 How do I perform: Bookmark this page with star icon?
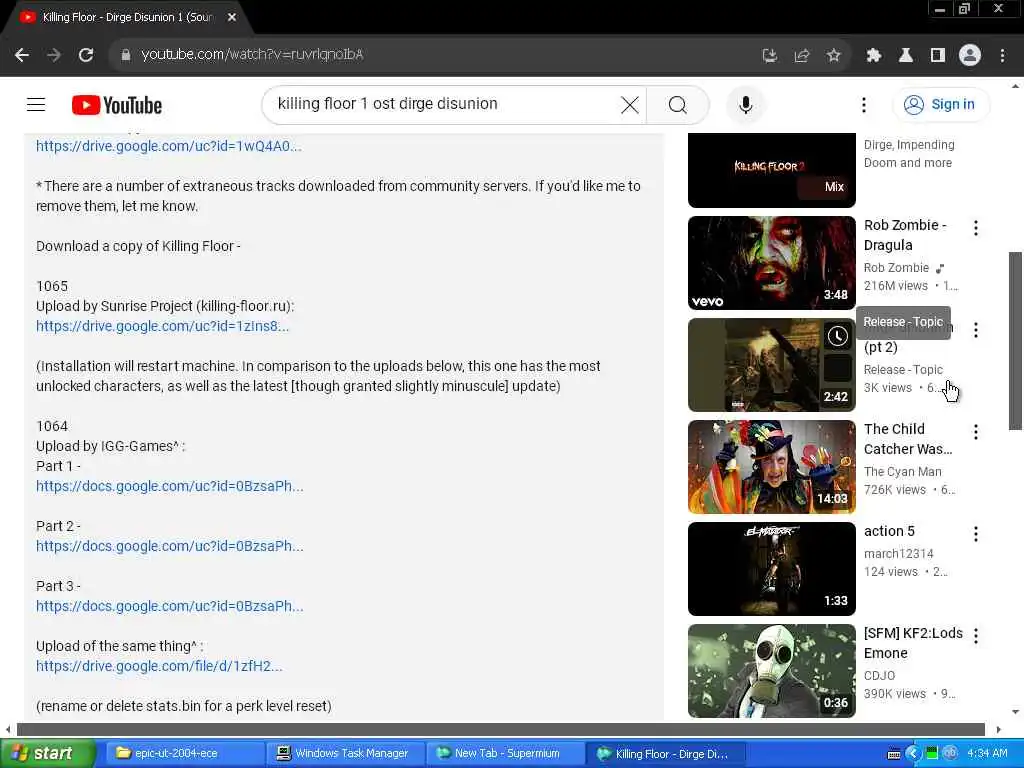833,56
